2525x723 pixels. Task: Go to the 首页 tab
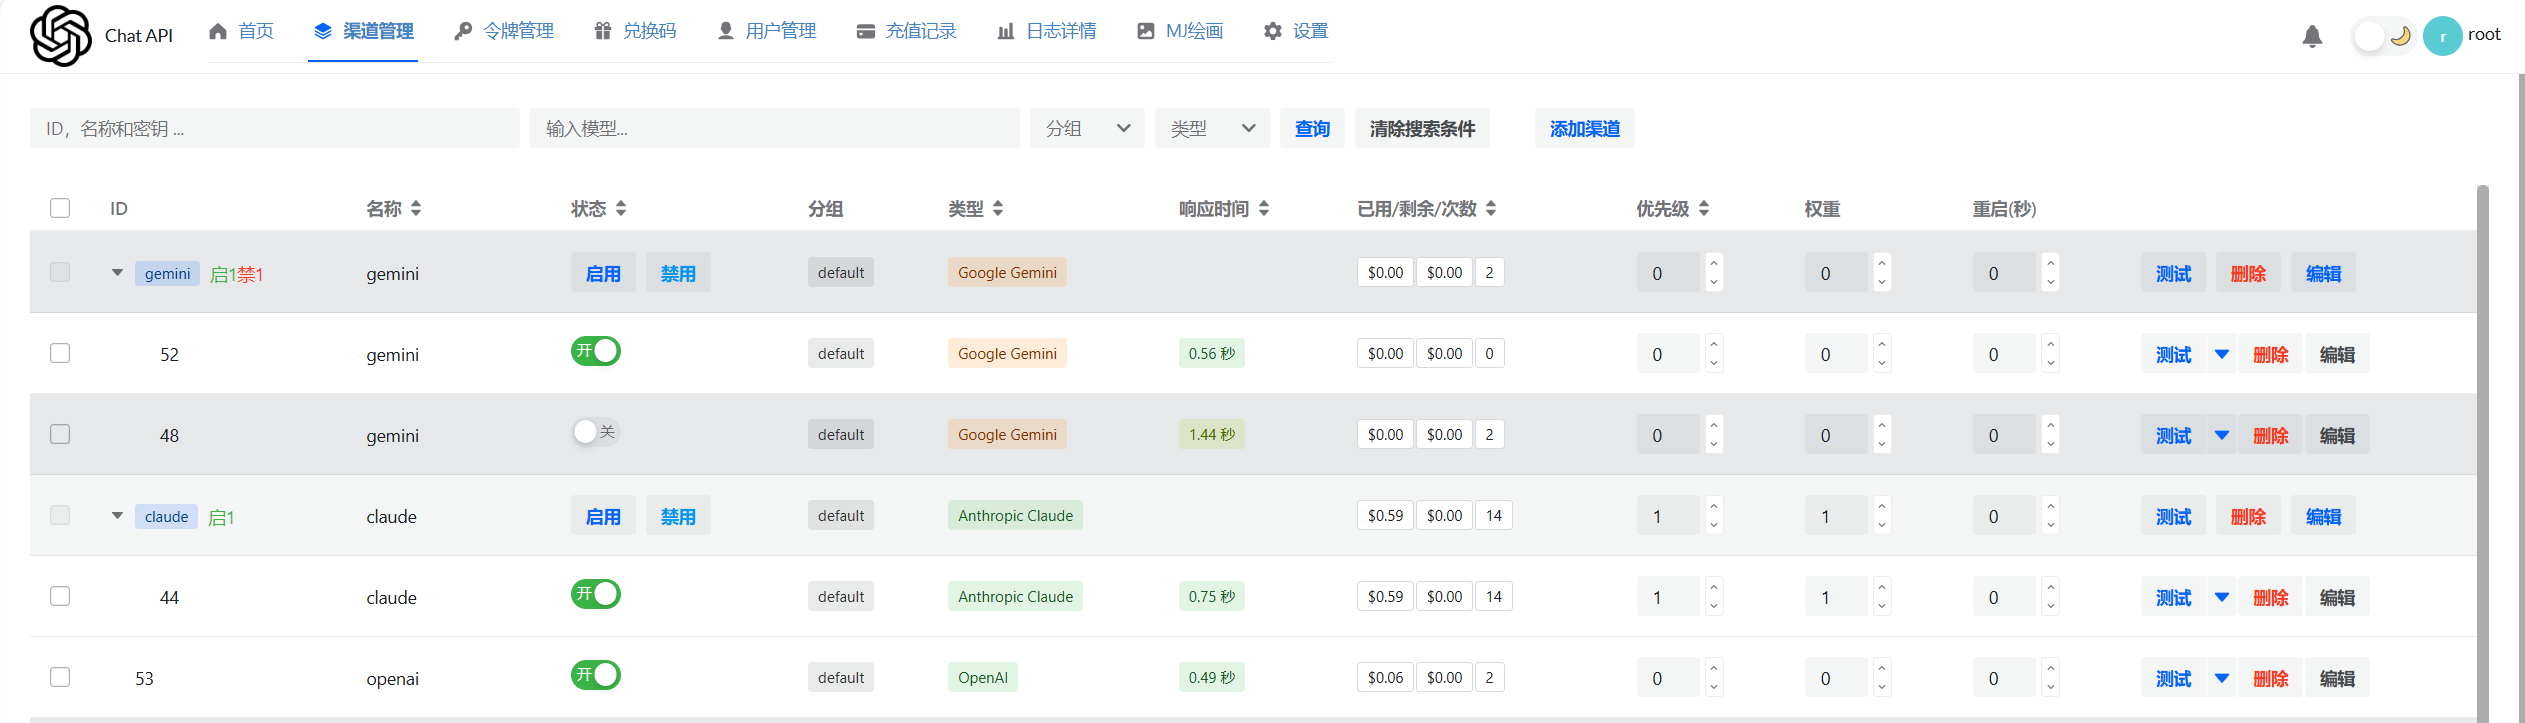click(x=241, y=31)
